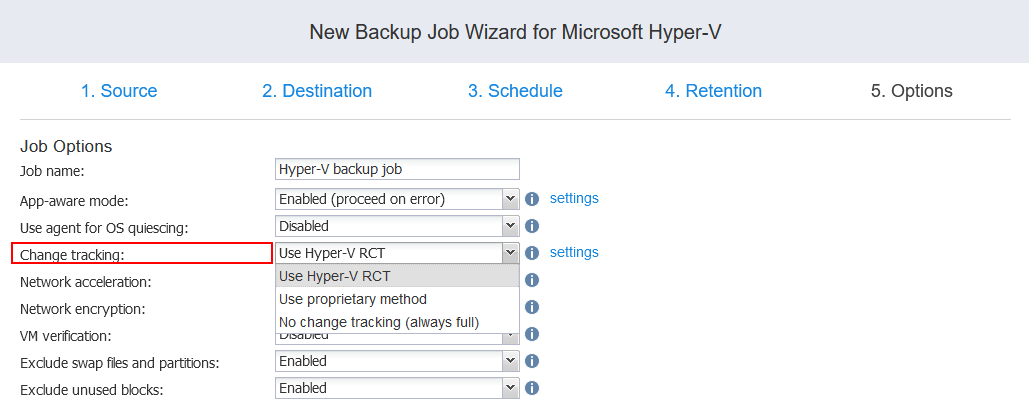Open the Use agent for OS quiescing dropdown
This screenshot has width=1029, height=408.
click(x=510, y=226)
